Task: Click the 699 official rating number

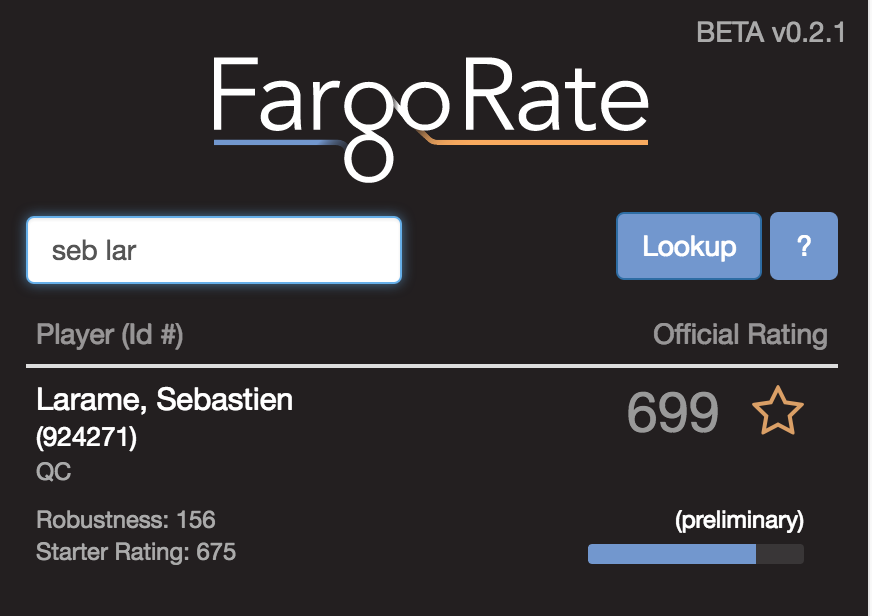Action: [x=673, y=412]
